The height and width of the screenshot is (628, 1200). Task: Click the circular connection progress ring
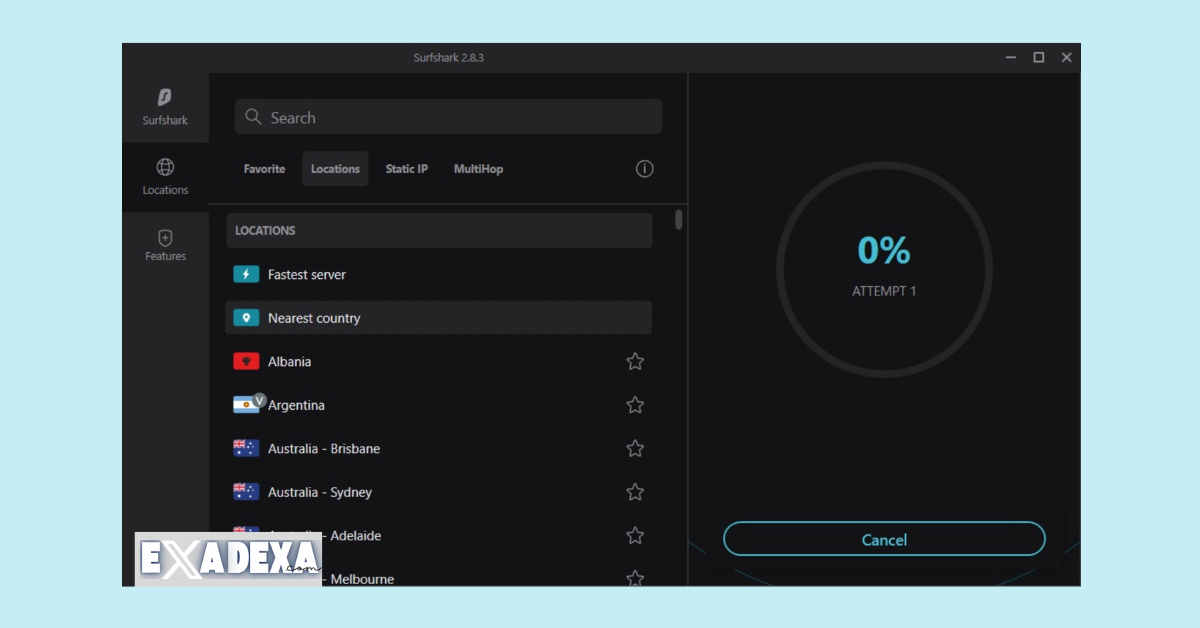pos(884,270)
